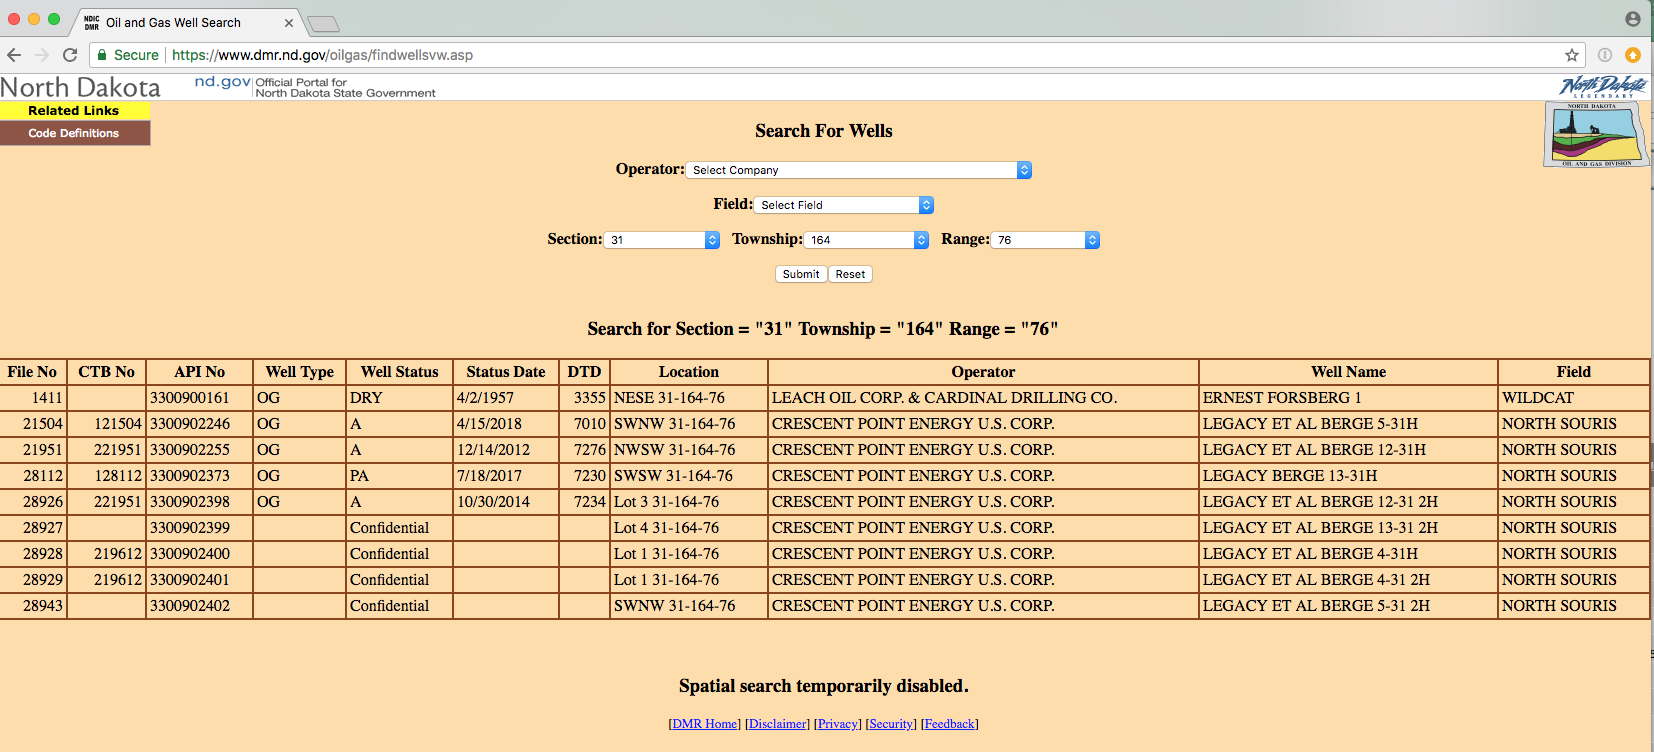Click the Well Name column header
Screen dimensions: 1654x752
point(1349,372)
